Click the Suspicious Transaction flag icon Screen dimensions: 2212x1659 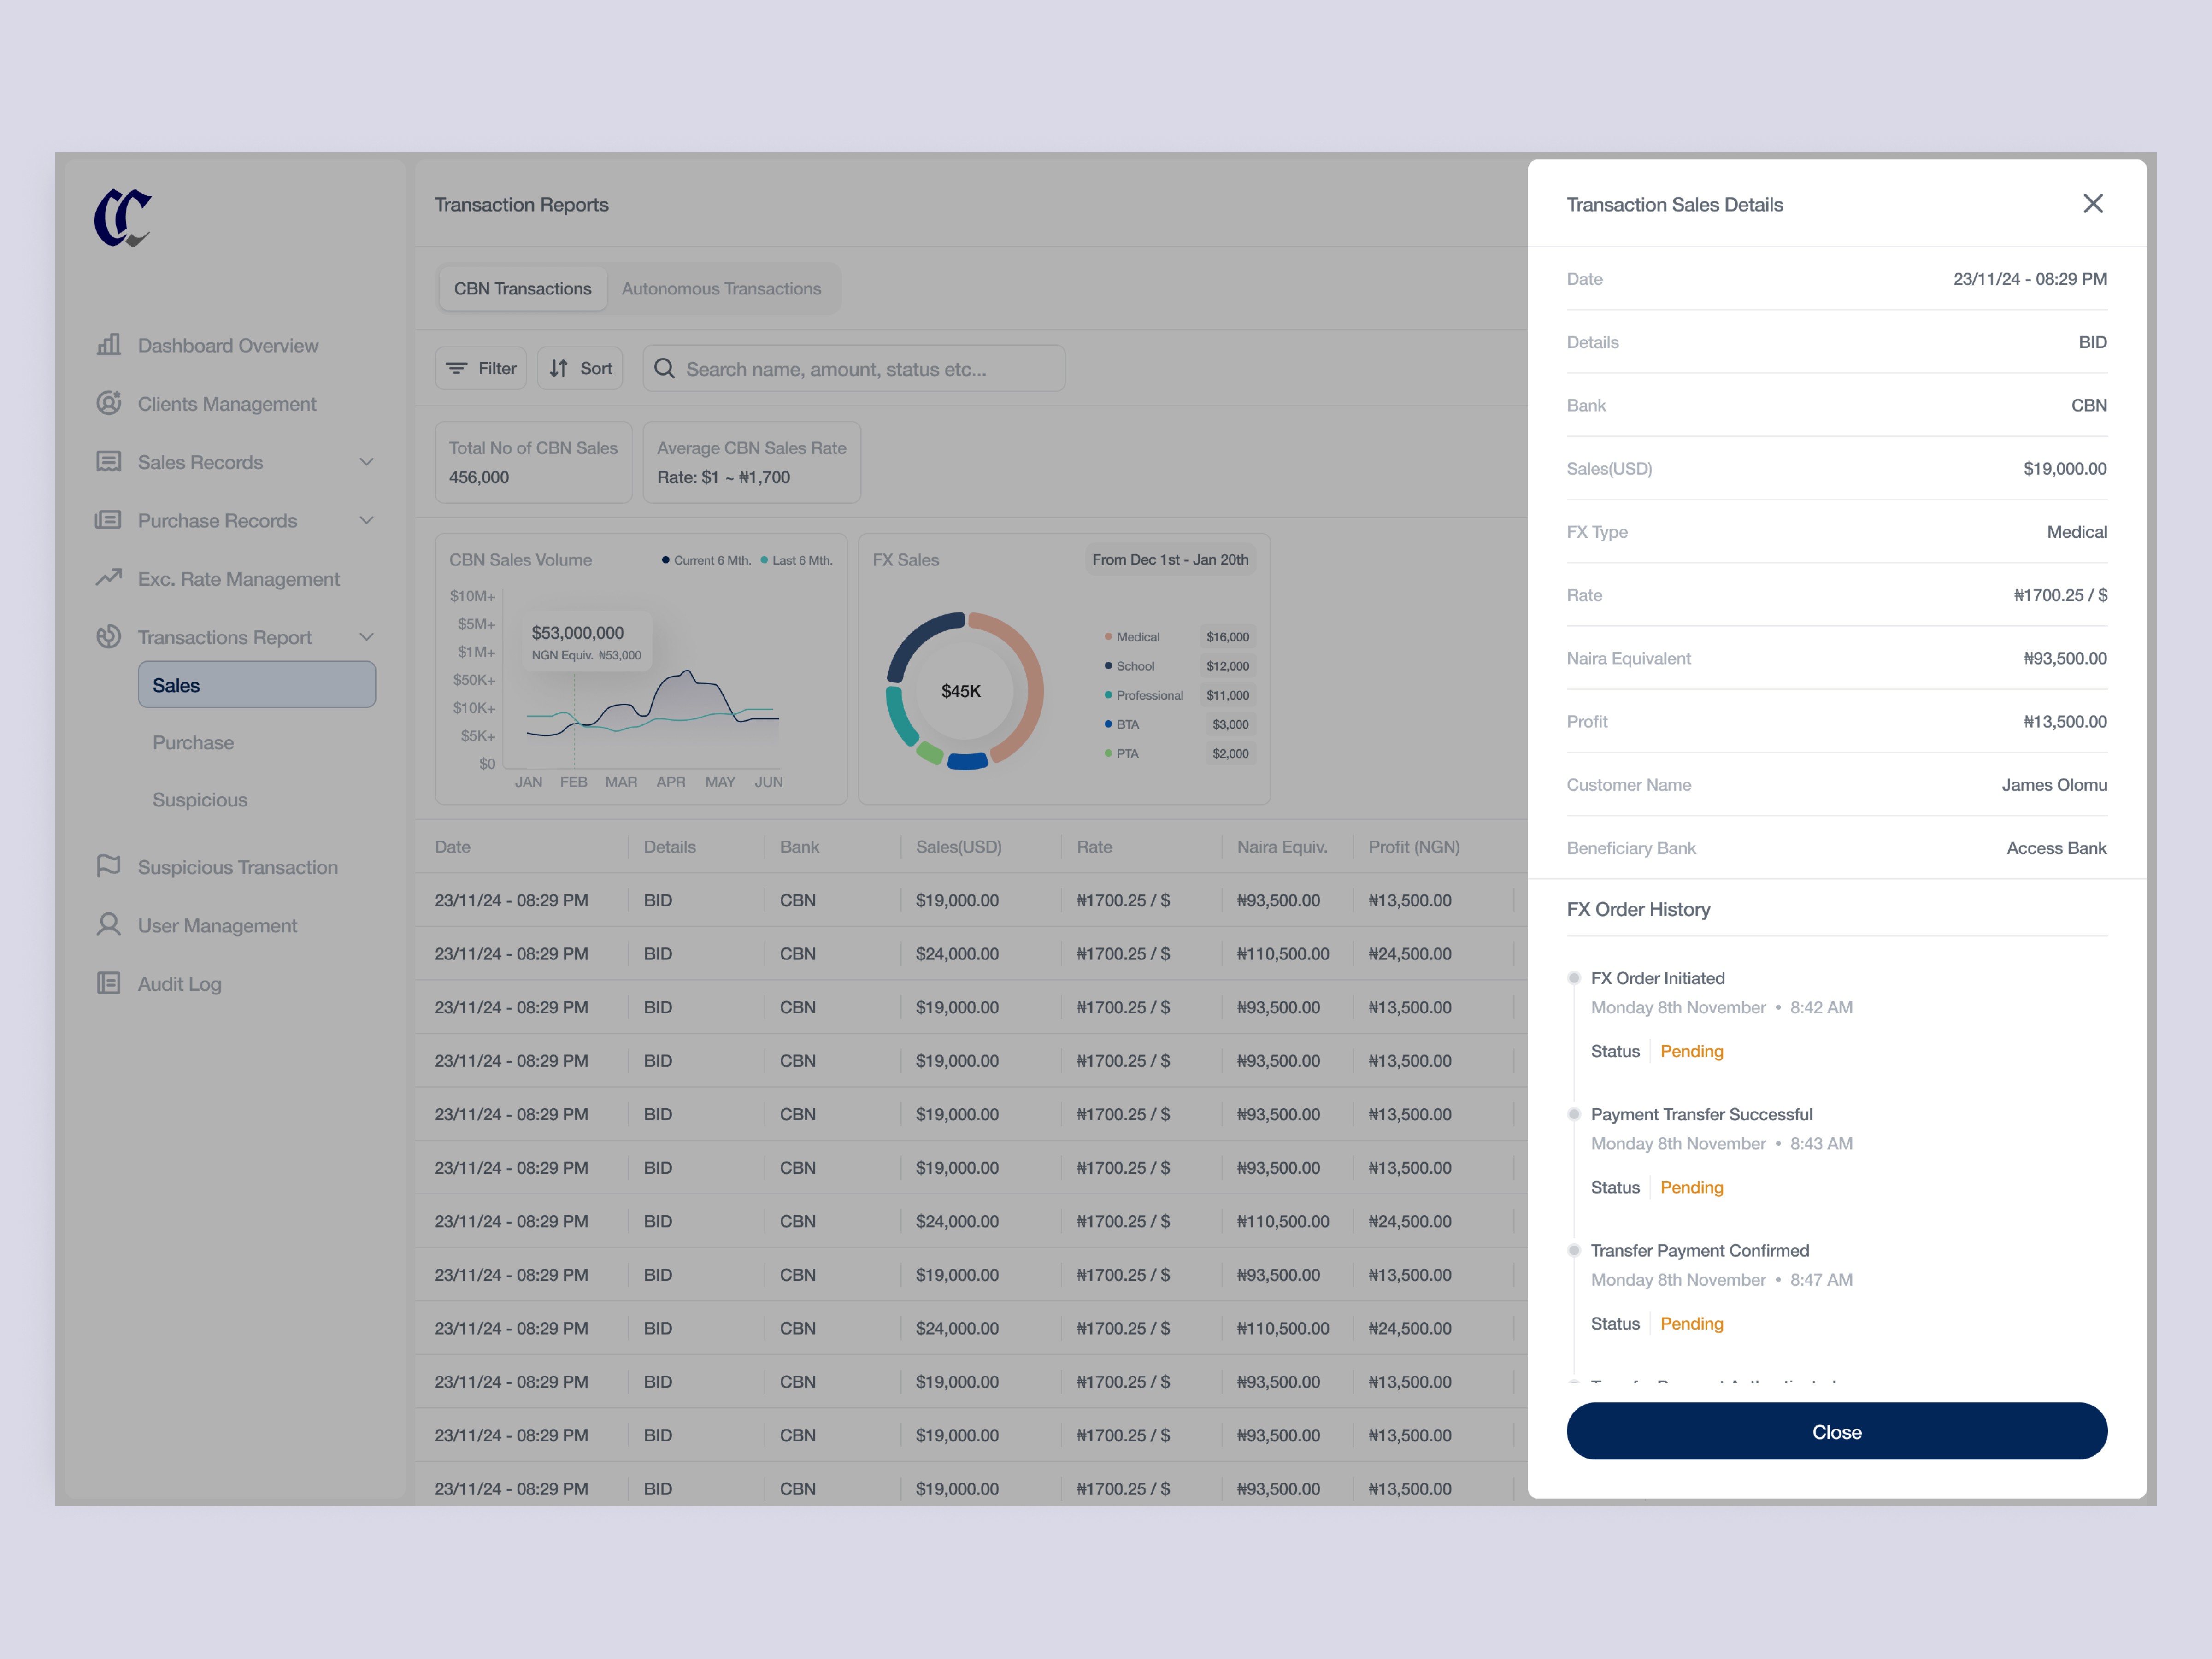point(109,866)
